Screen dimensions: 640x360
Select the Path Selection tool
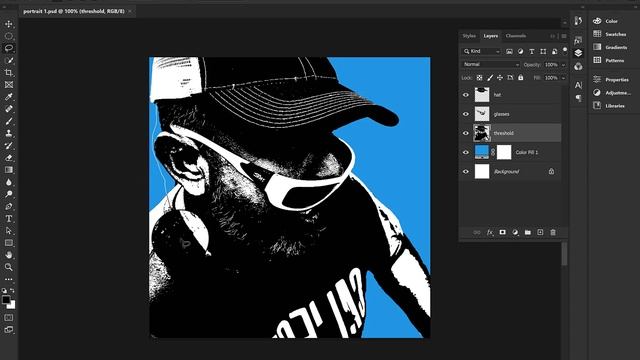9,231
